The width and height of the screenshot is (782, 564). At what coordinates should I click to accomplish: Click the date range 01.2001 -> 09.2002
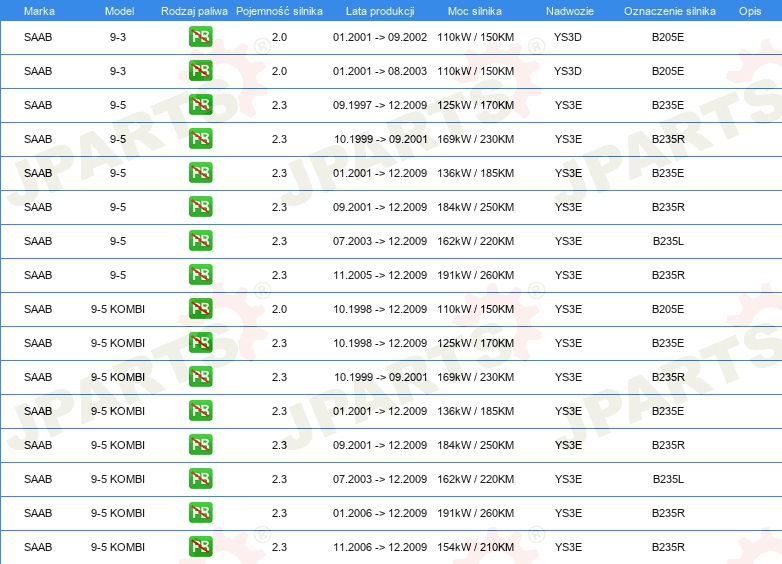point(380,37)
